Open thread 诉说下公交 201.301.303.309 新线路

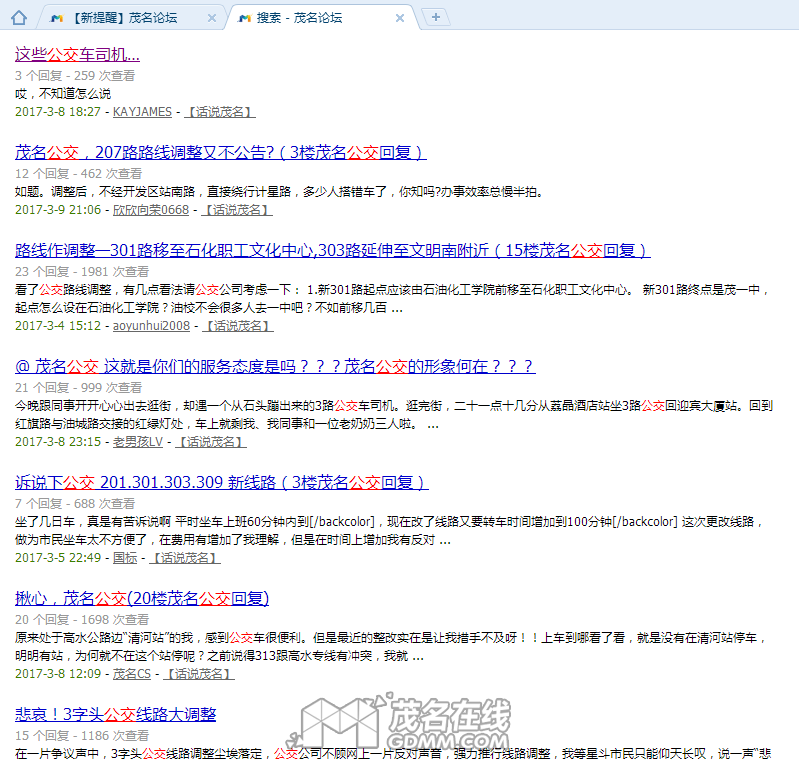coord(222,482)
